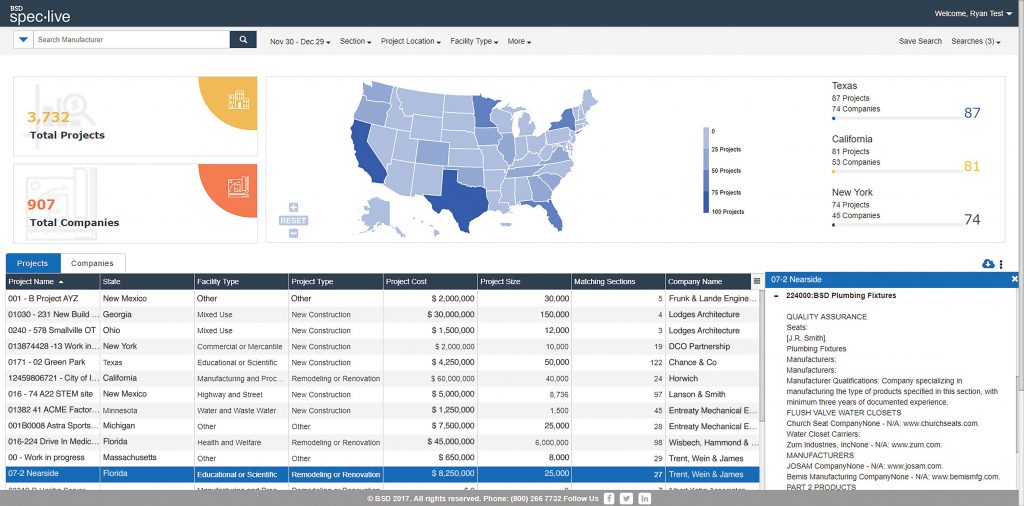
Task: Sort by Project Cost column header
Action: 430,281
